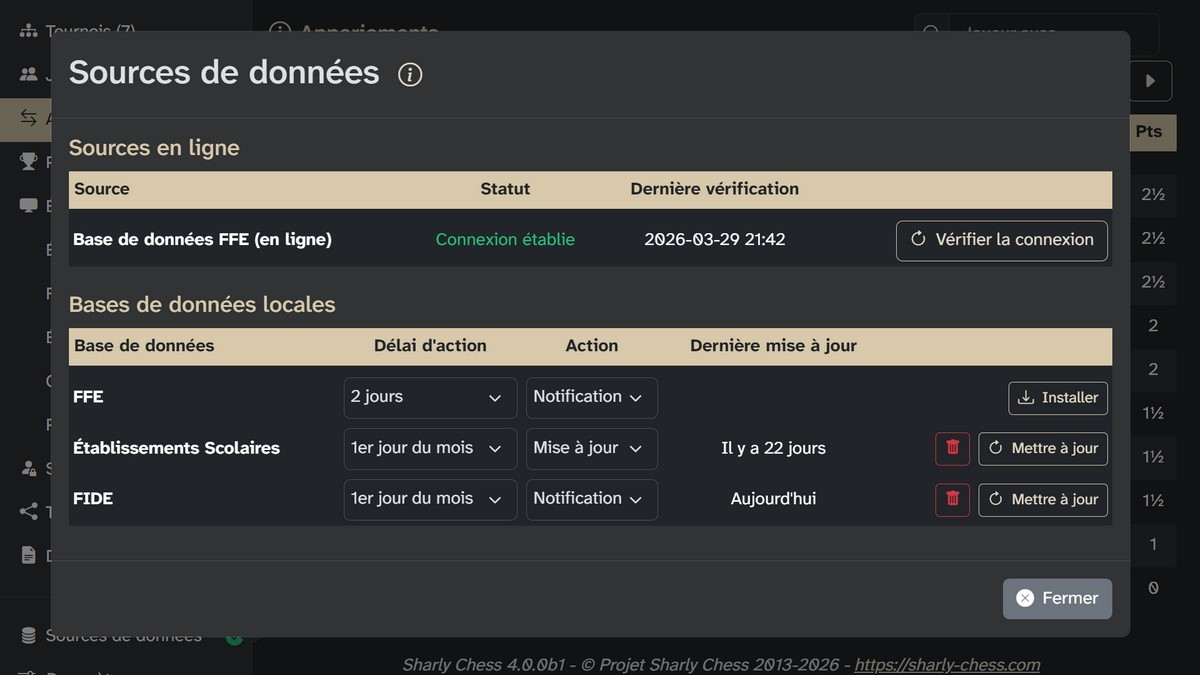Open the sharly-chess.com footer link
The height and width of the screenshot is (675, 1200).
pos(946,665)
